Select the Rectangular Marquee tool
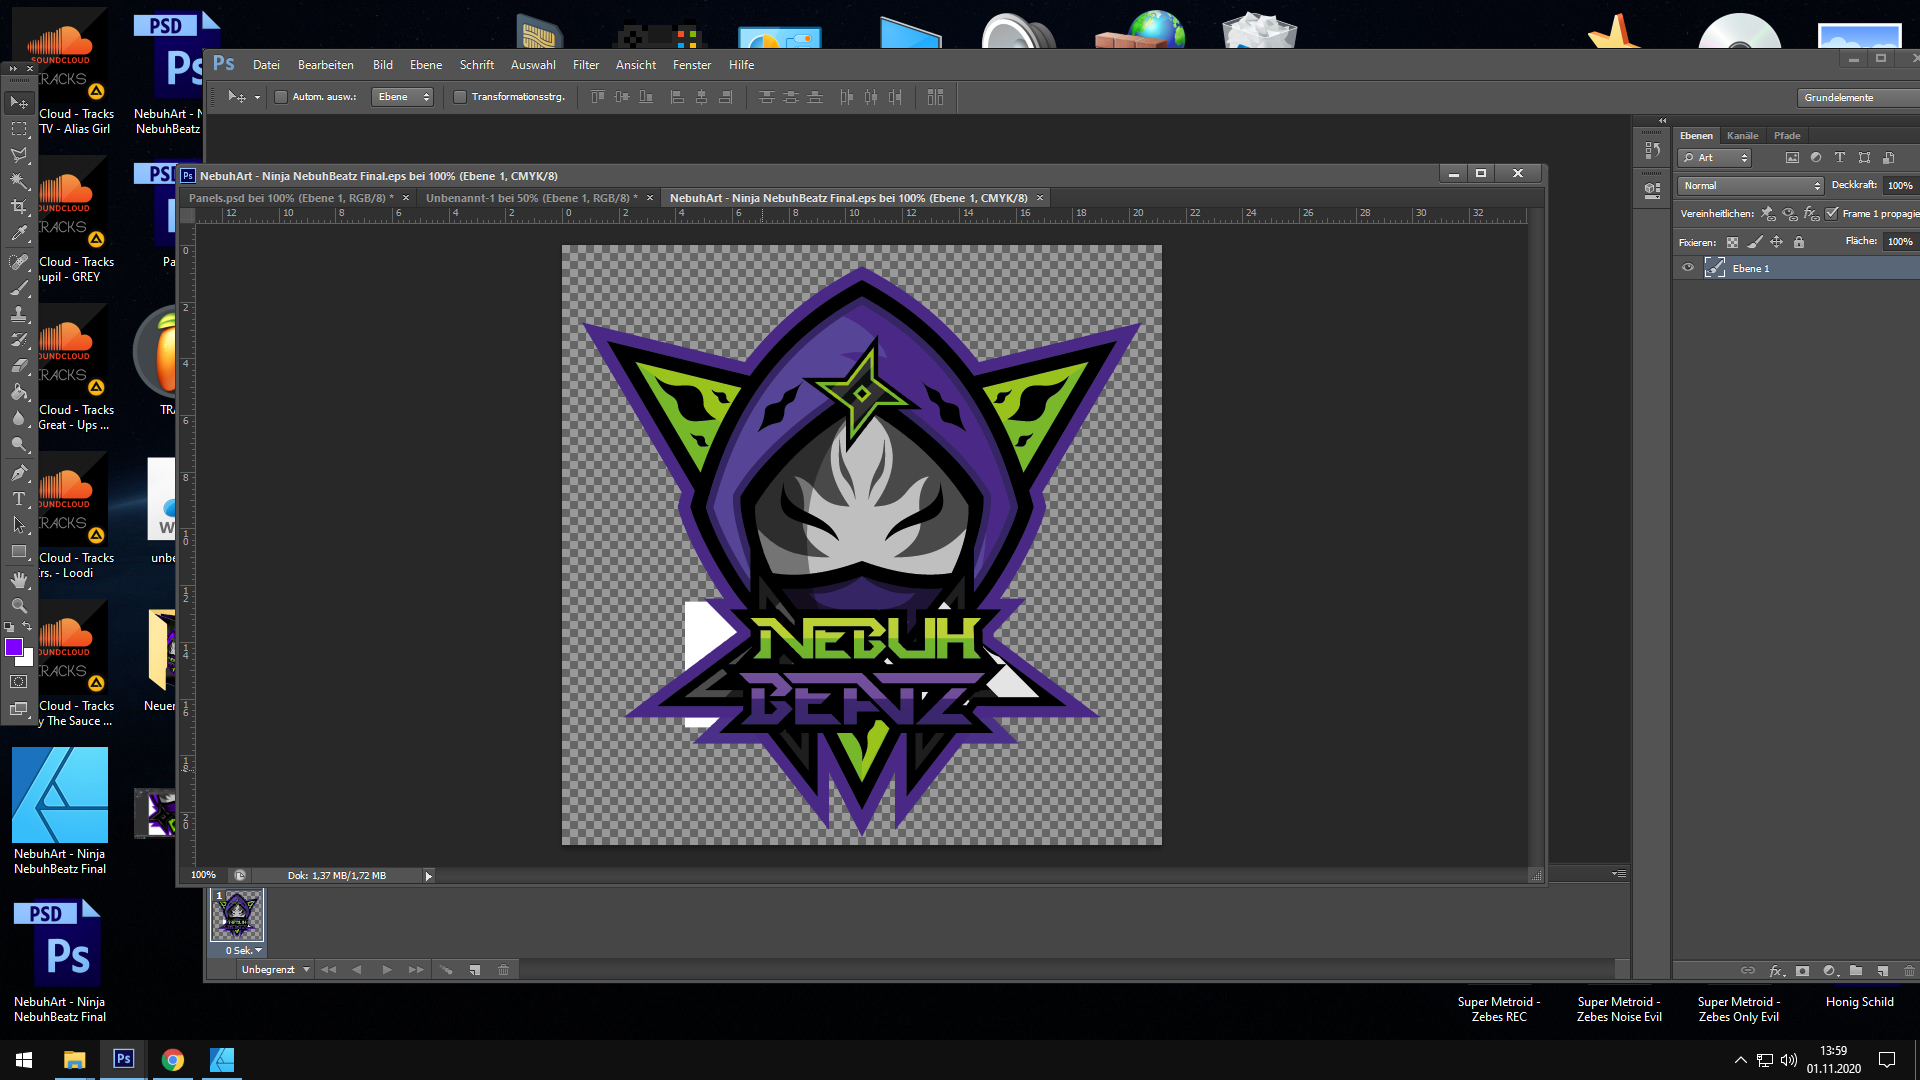 [x=19, y=129]
